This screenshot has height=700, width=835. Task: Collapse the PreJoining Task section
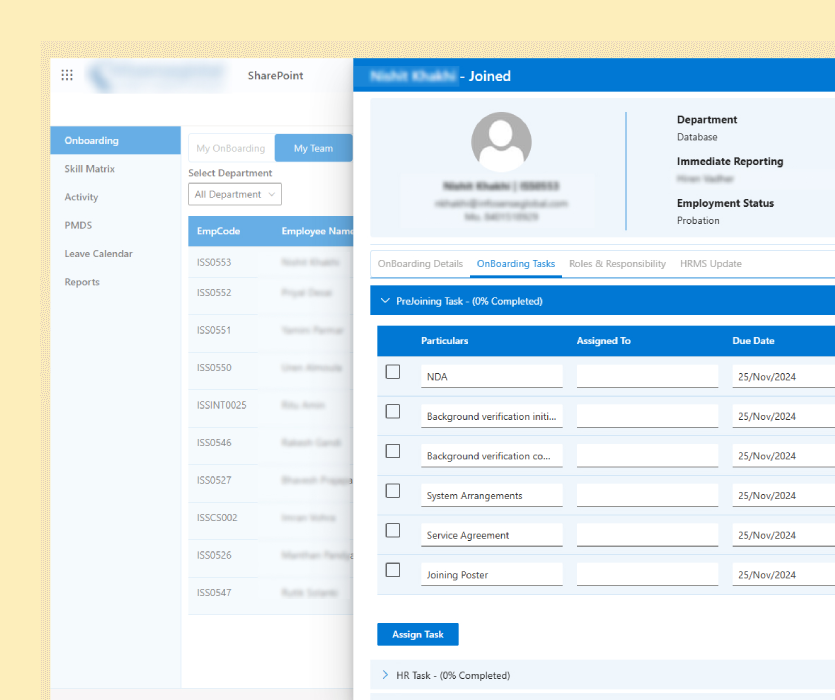[386, 301]
